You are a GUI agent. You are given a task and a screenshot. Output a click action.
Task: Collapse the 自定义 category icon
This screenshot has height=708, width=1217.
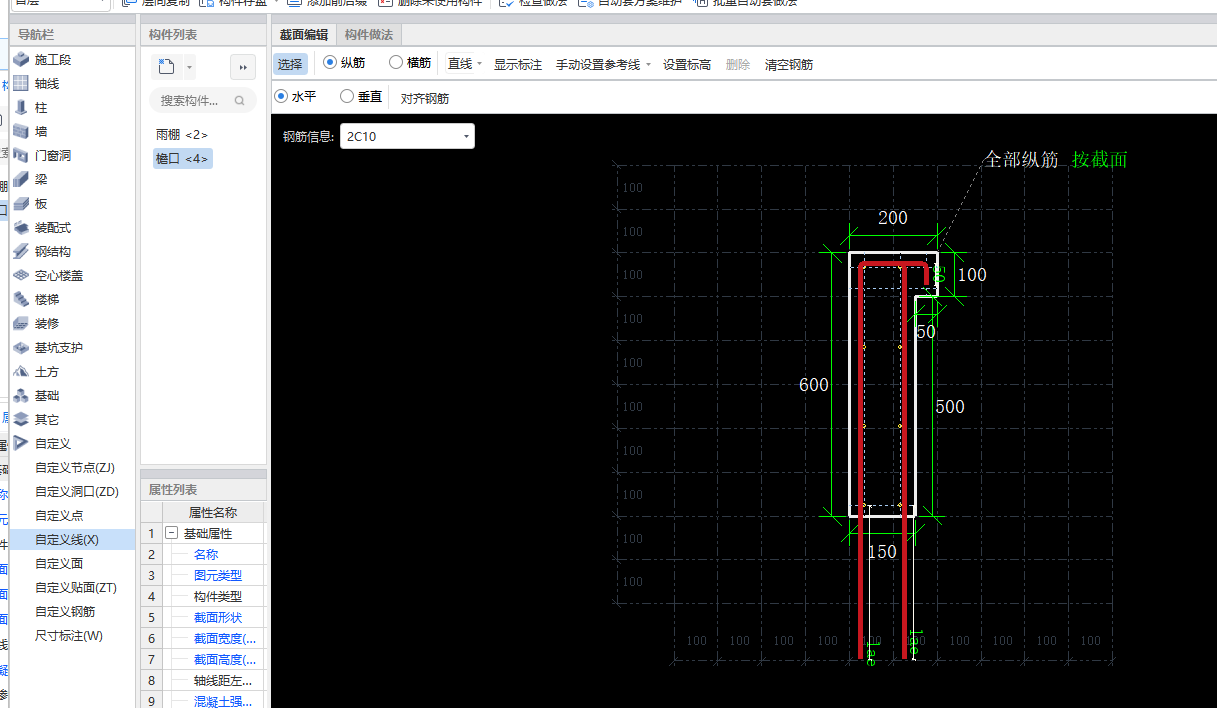point(21,444)
